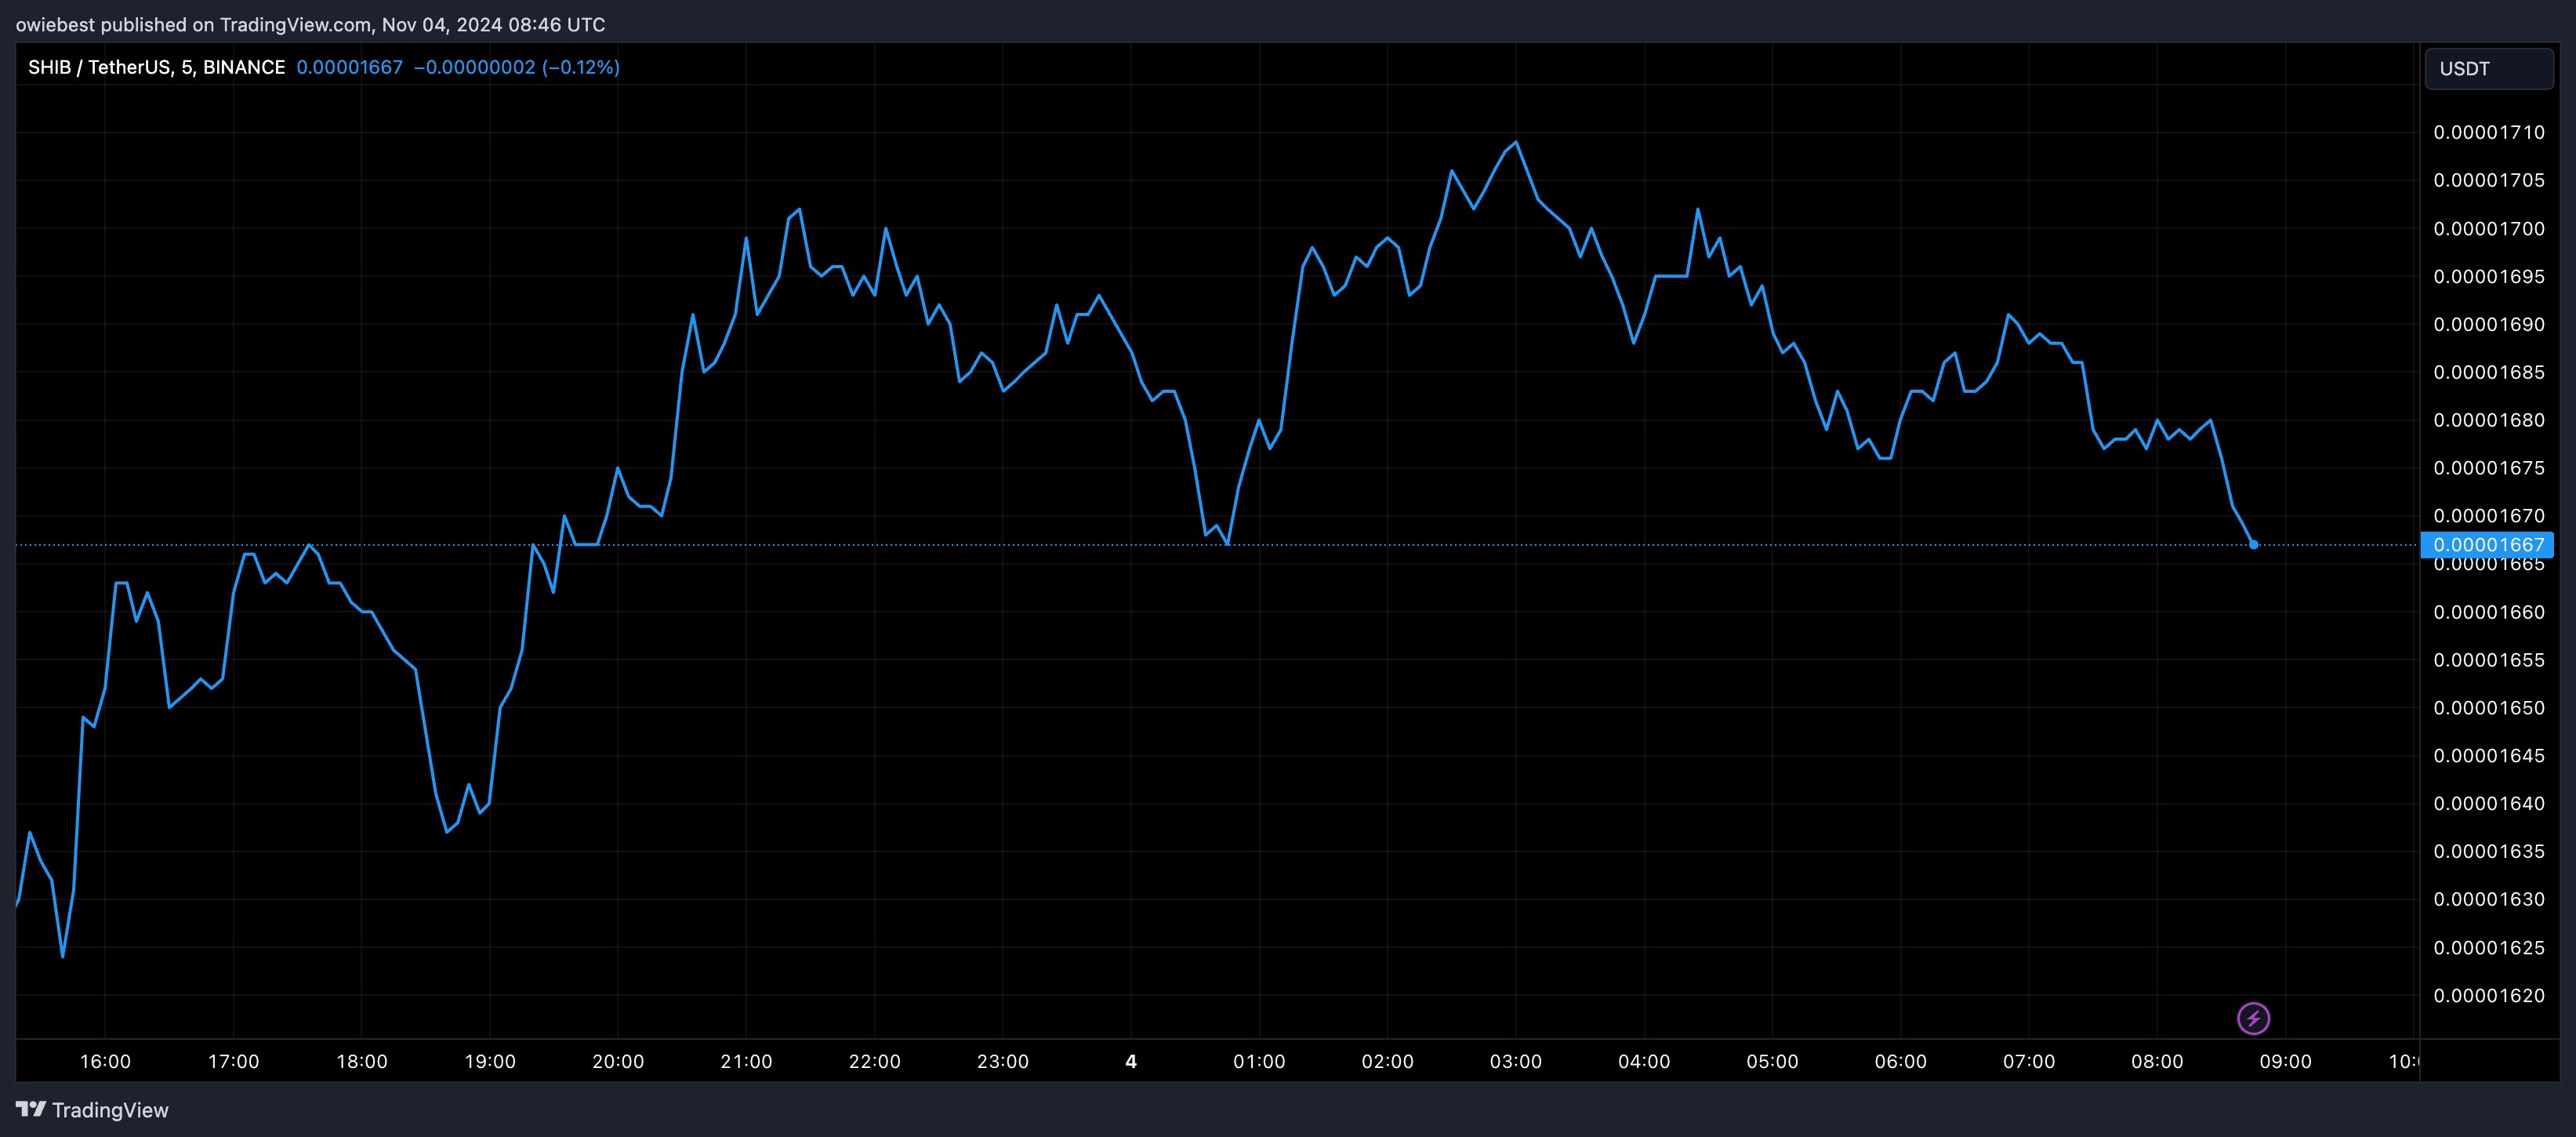The height and width of the screenshot is (1137, 2576).
Task: Click the 0.00001700 price level on the scale
Action: coord(2490,228)
